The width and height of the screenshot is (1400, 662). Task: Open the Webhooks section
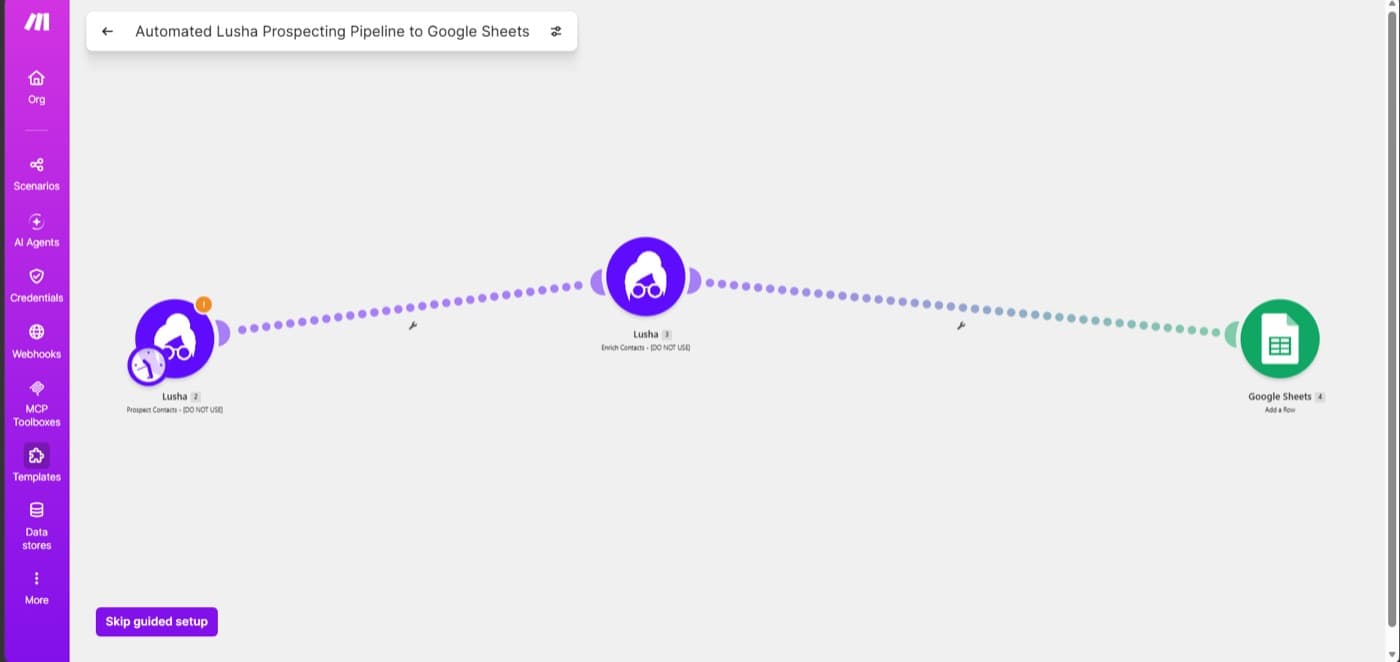click(36, 342)
